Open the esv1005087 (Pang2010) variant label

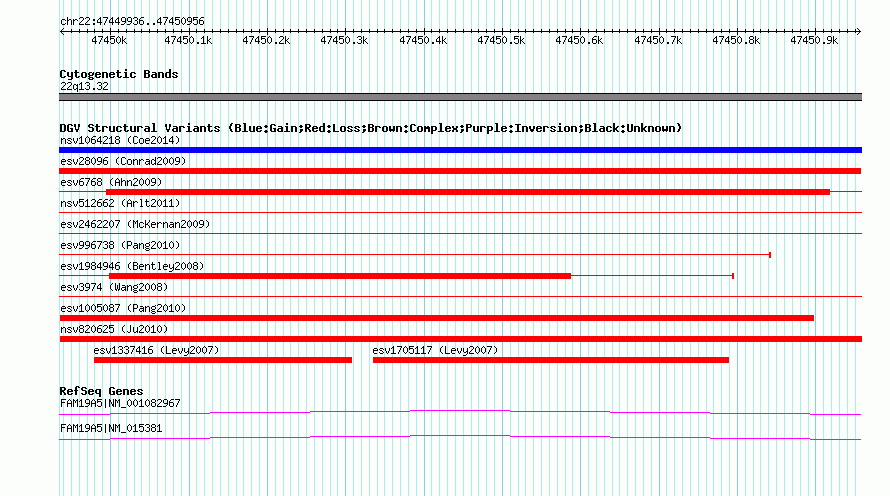(x=123, y=308)
